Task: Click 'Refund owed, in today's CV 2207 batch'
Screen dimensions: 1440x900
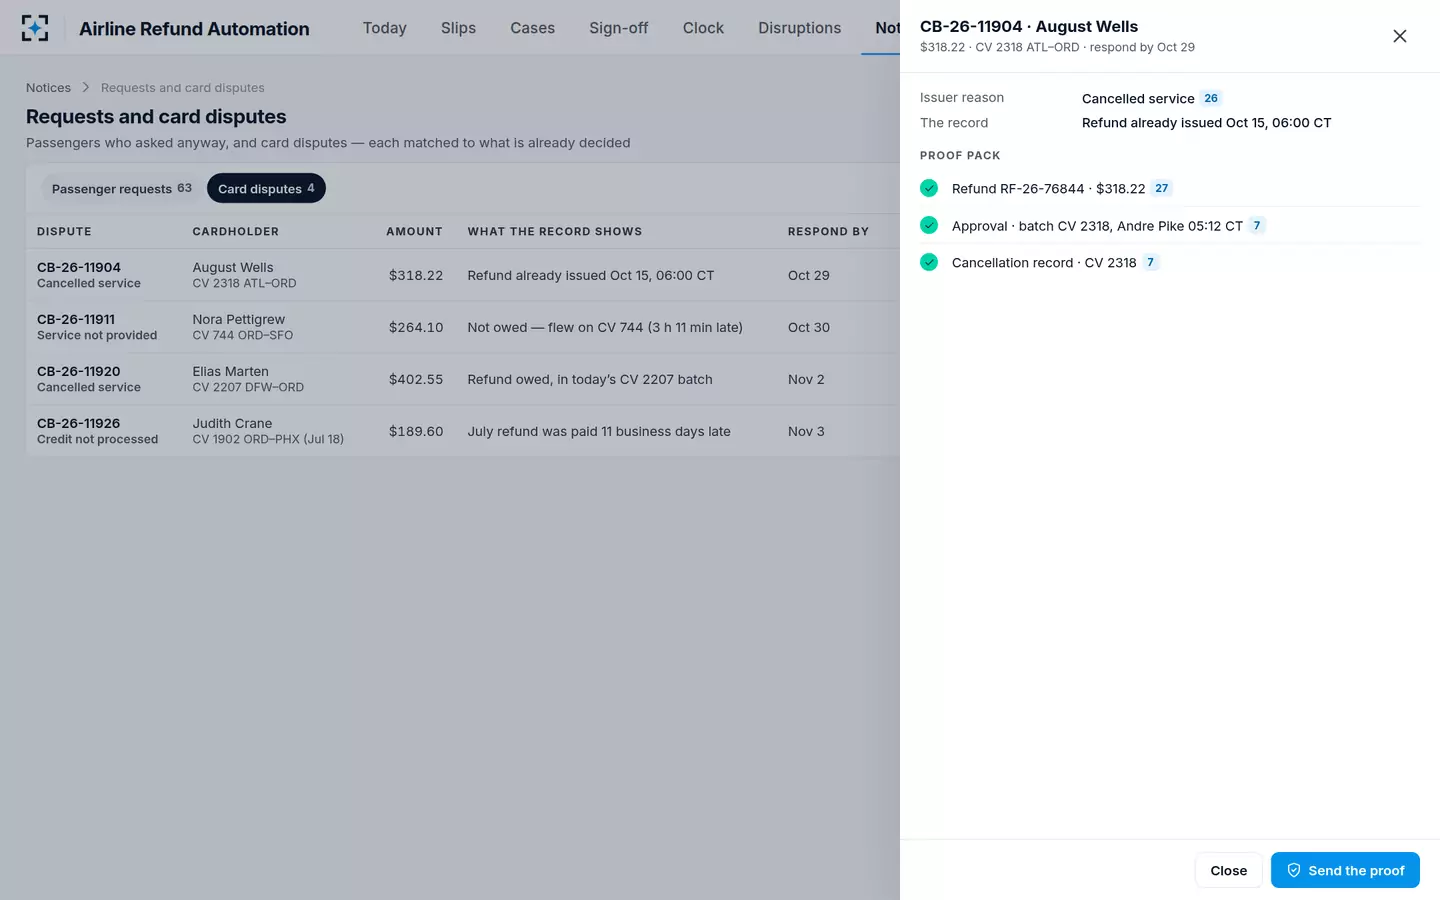Action: 590,379
